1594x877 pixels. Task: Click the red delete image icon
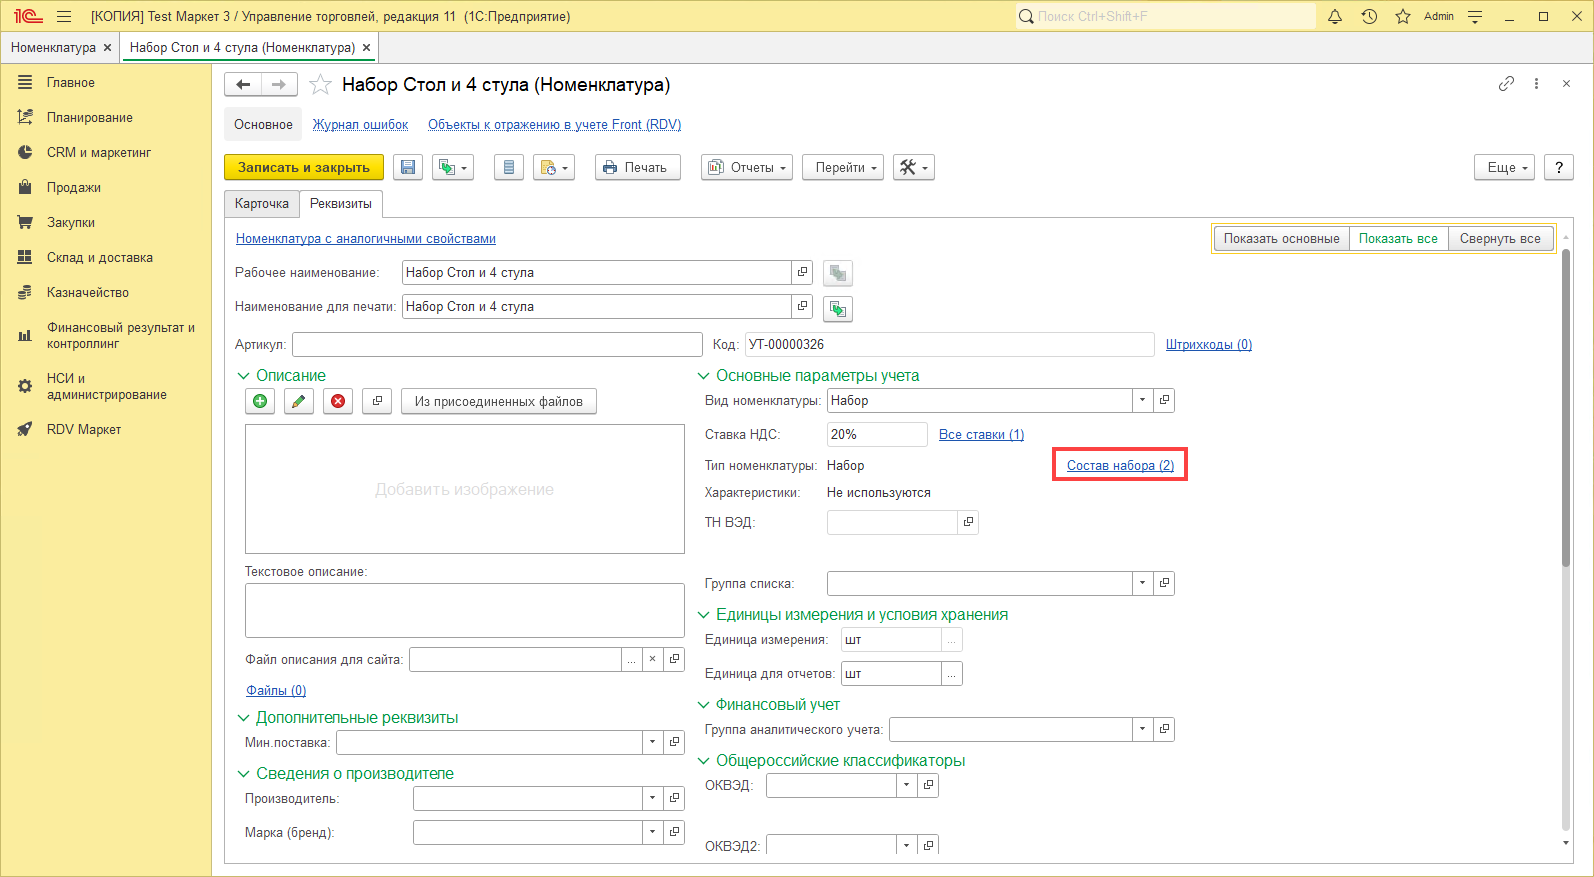click(x=338, y=401)
